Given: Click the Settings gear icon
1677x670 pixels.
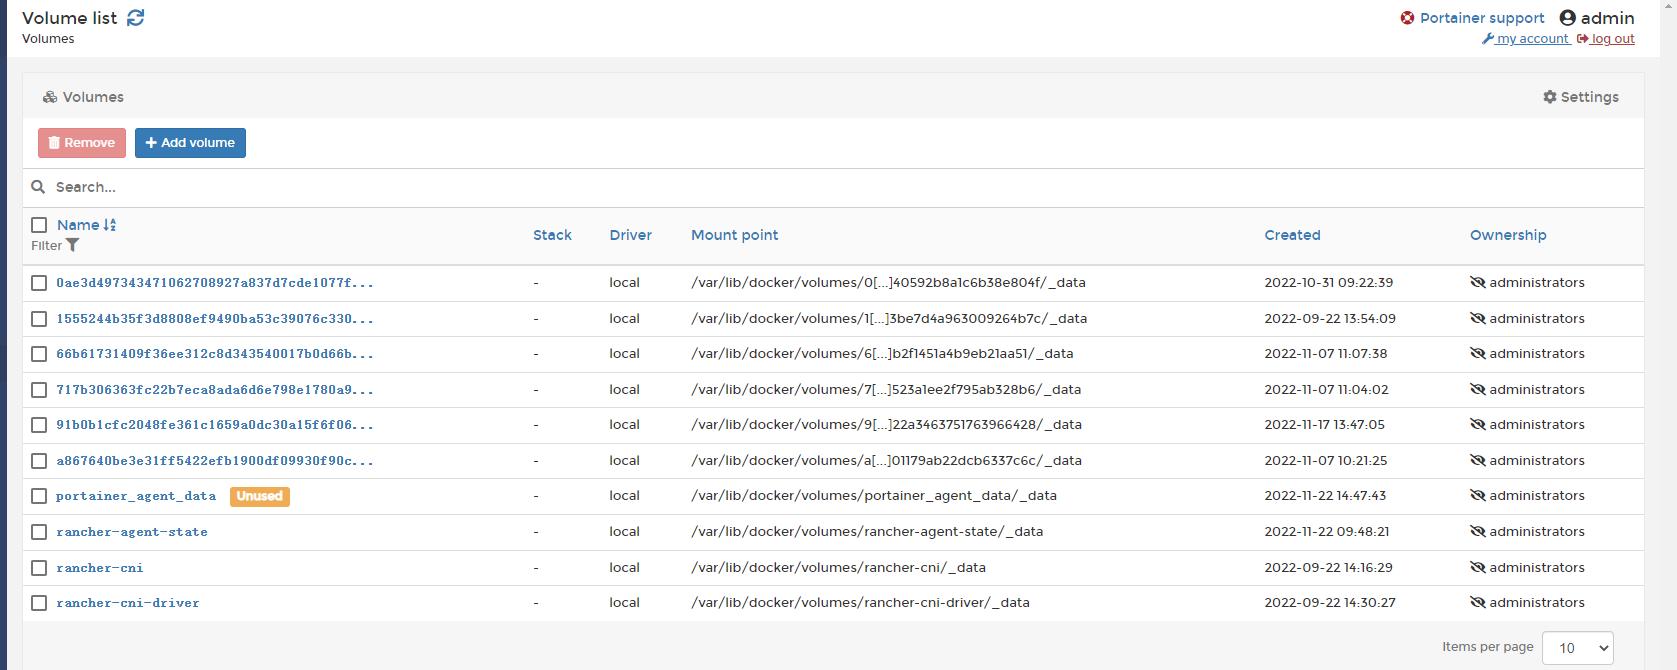Looking at the screenshot, I should pyautogui.click(x=1550, y=97).
